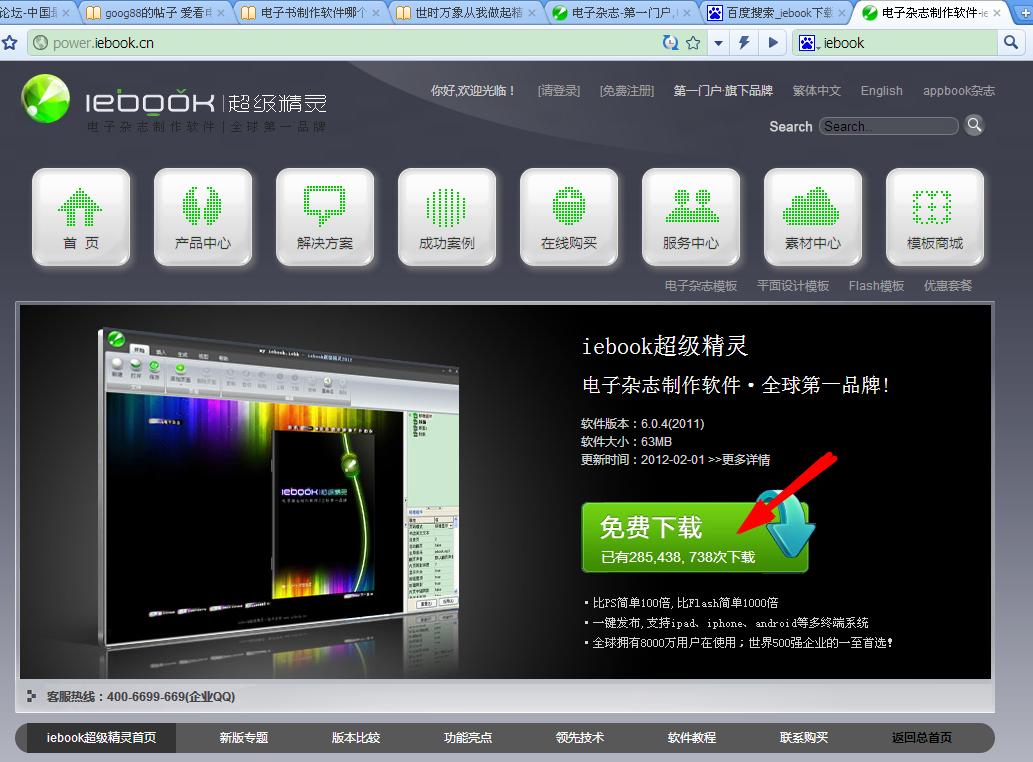Screen dimensions: 1033x762
Task: Click the 免费下载 free download button
Action: (x=694, y=537)
